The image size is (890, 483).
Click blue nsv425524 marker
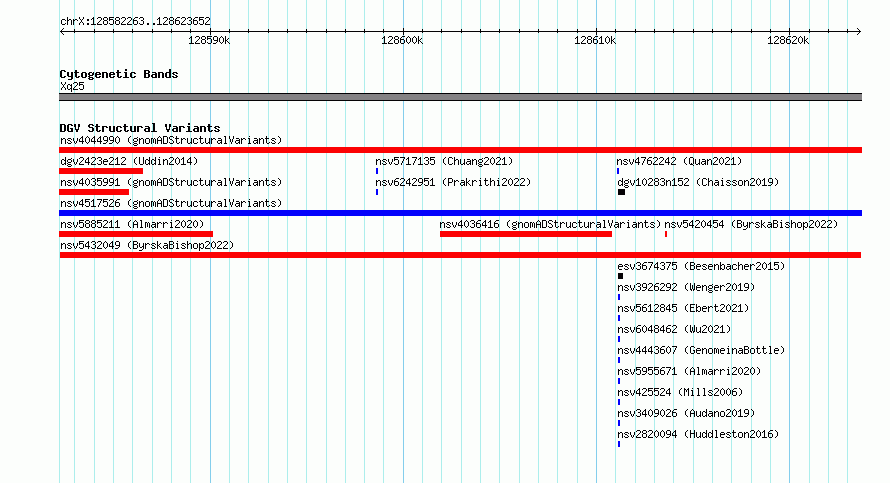tap(619, 402)
